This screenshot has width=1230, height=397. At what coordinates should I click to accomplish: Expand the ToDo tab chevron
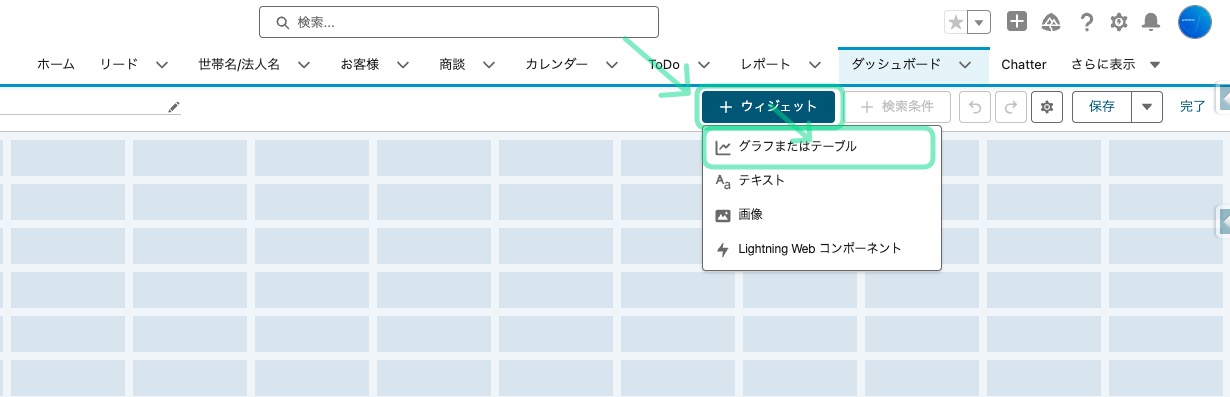coord(704,64)
